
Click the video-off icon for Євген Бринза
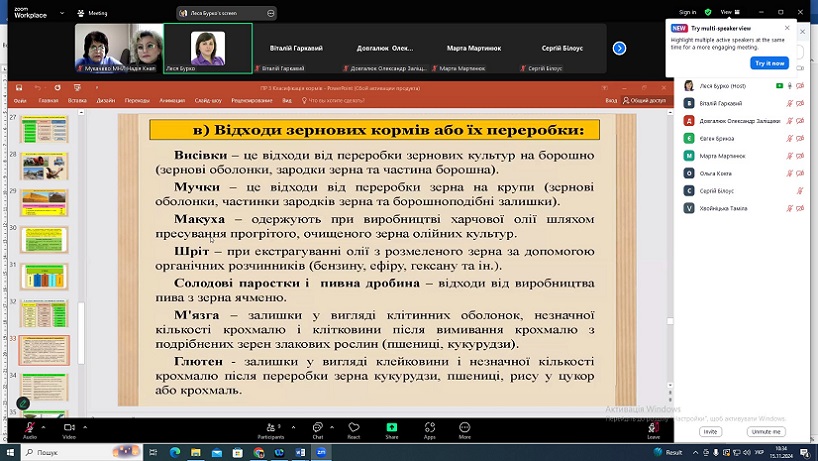[800, 138]
